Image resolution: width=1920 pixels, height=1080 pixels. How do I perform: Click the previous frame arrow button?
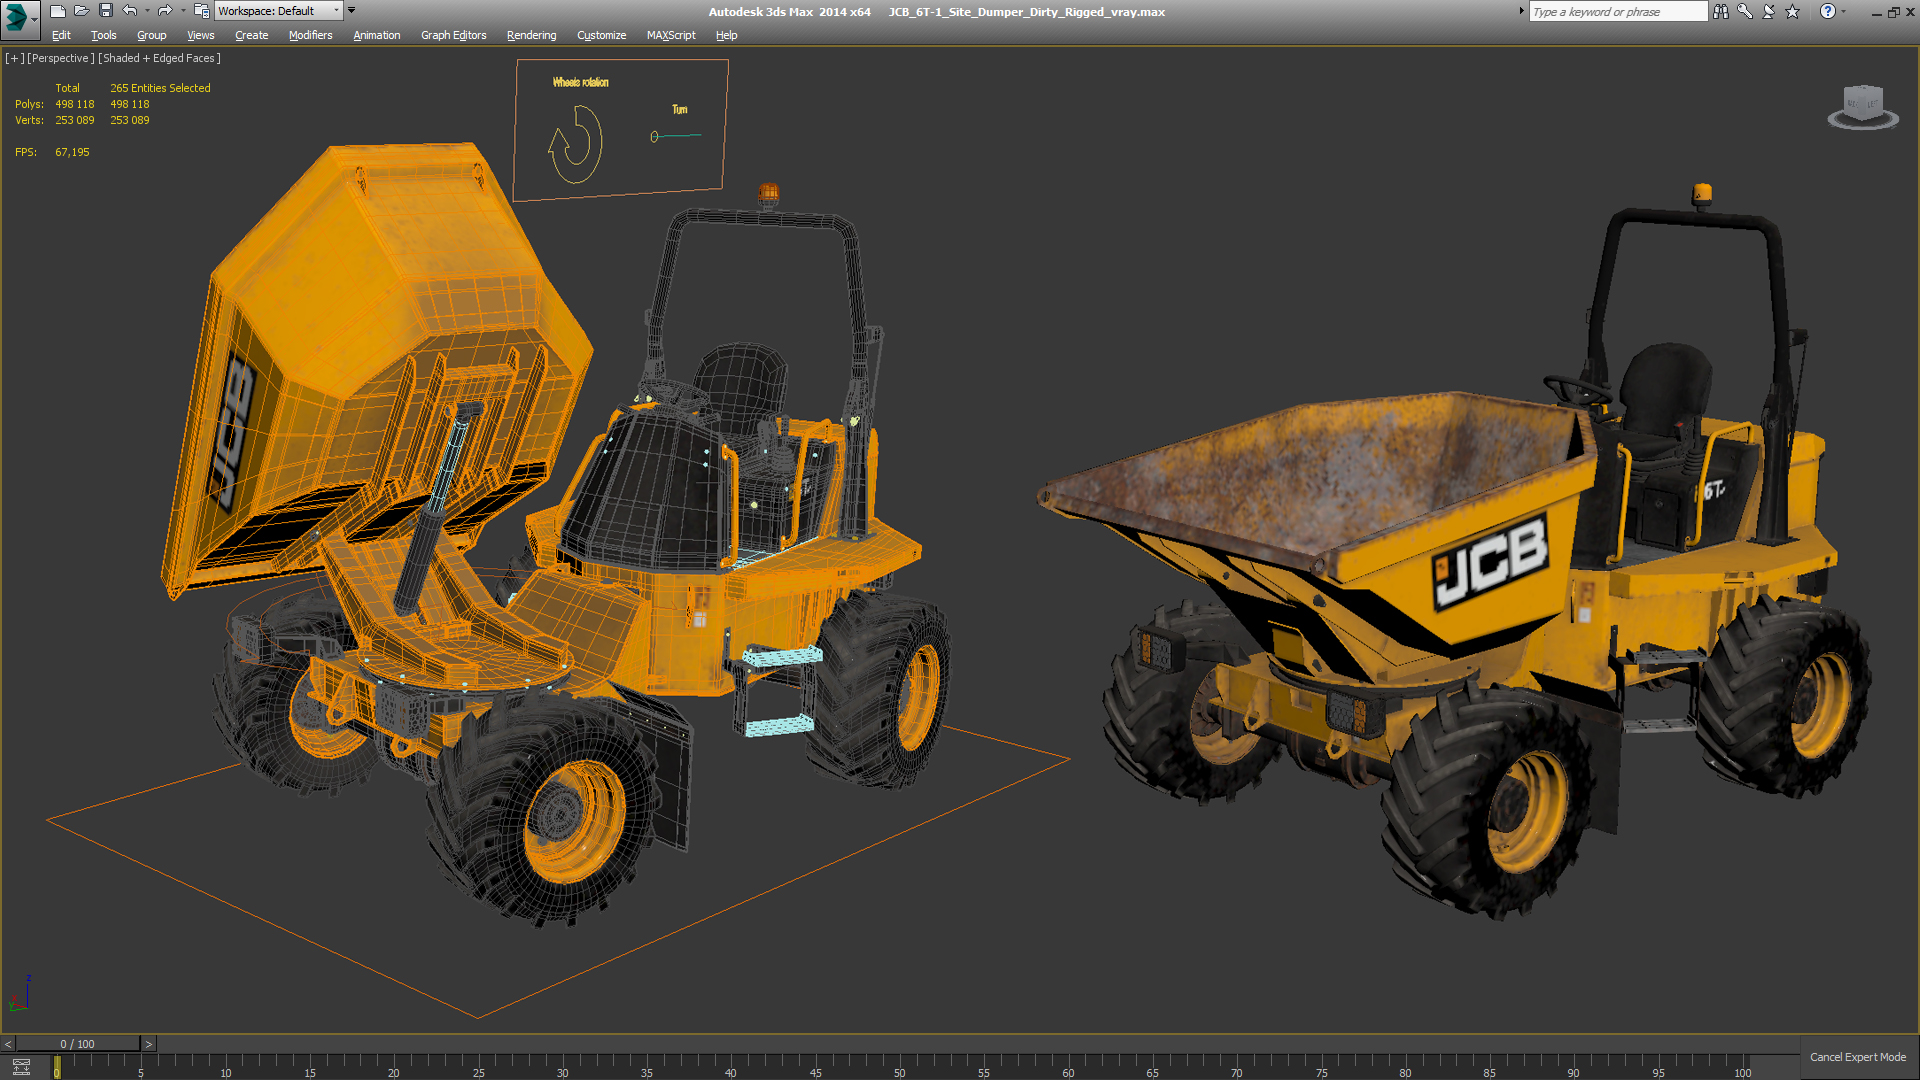pyautogui.click(x=8, y=1044)
